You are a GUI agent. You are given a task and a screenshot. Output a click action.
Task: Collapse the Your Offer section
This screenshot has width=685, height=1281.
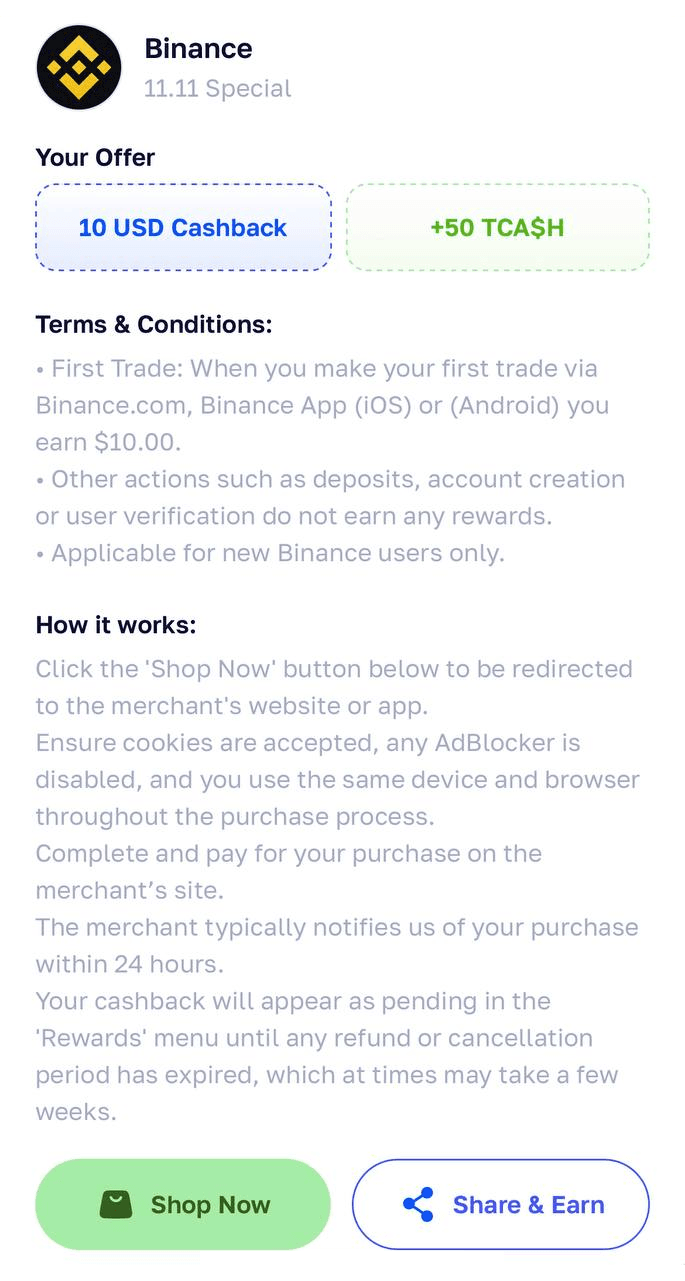(95, 157)
